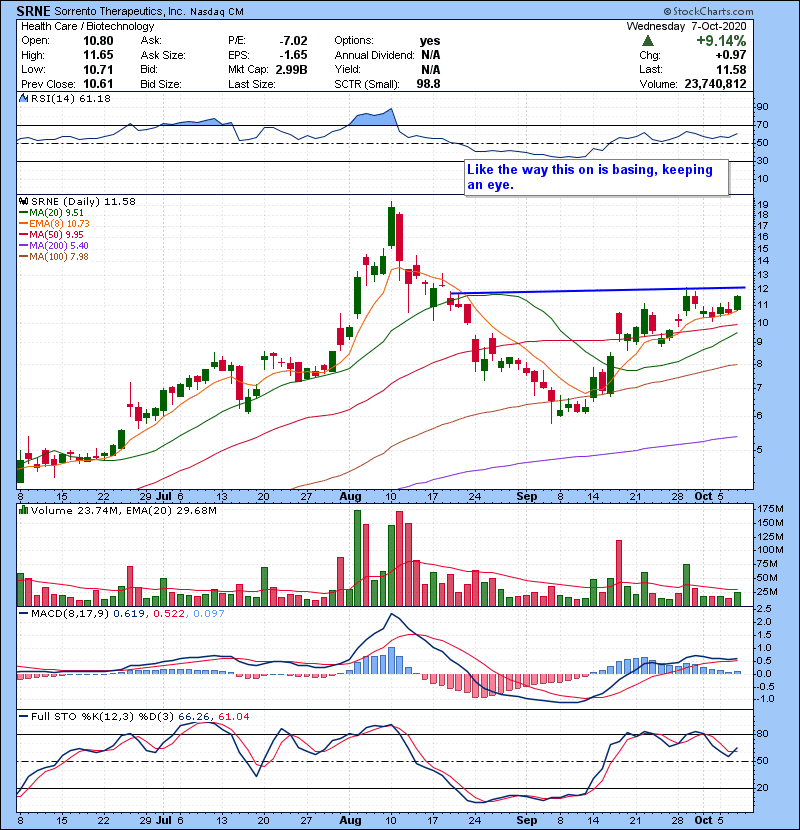
Task: Click the MA(50) 9.95 legend entry
Action: click(x=51, y=234)
